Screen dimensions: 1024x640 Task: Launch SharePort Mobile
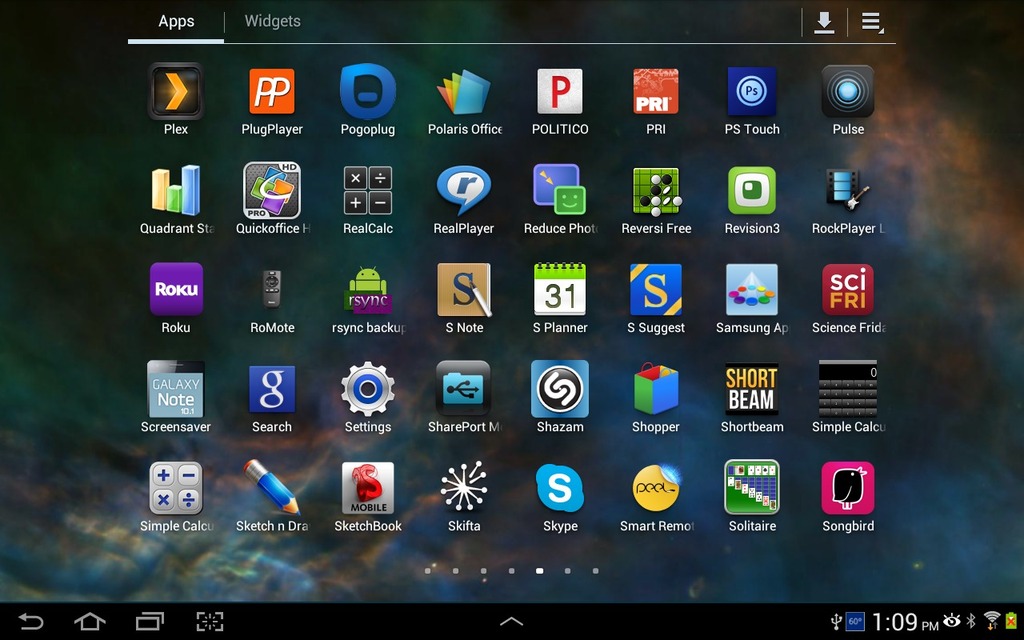point(464,389)
